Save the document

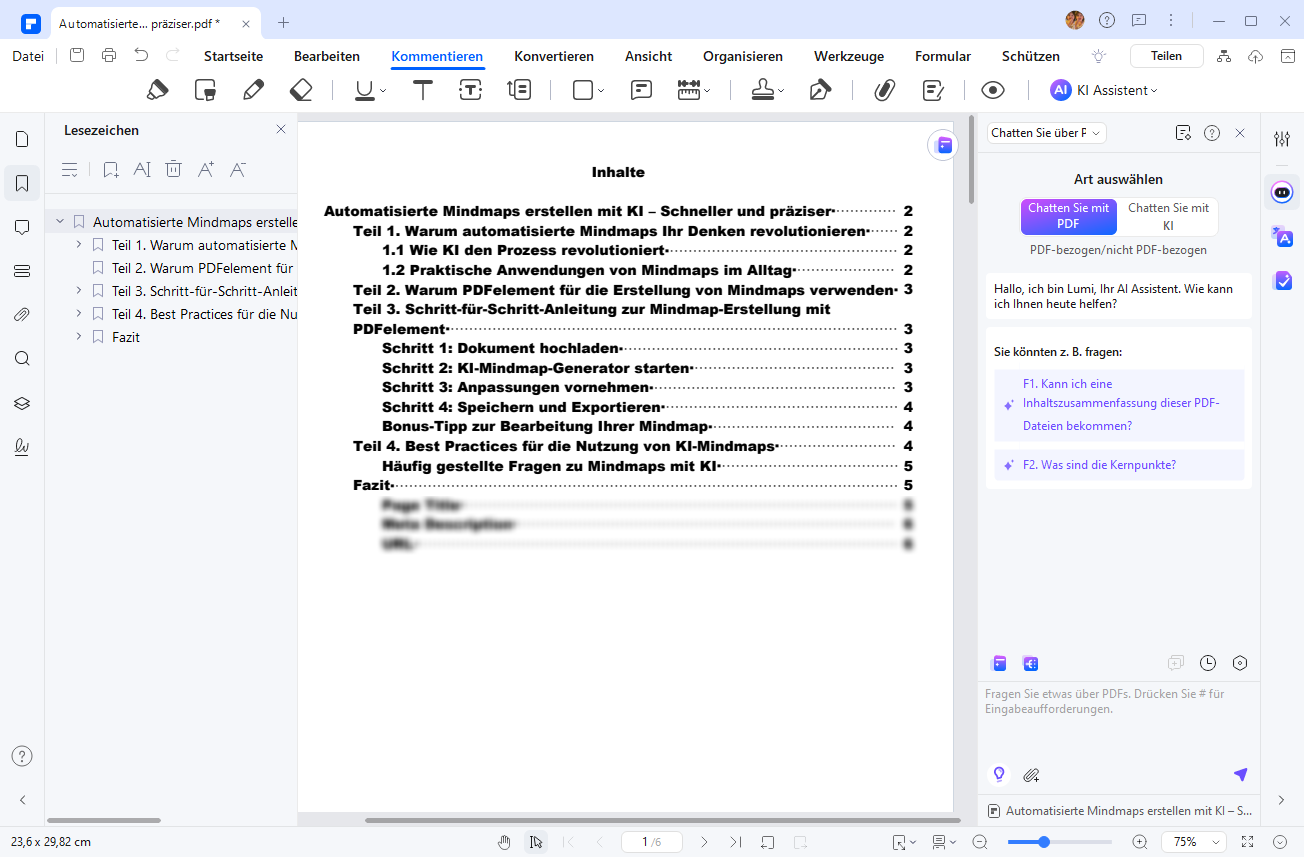[x=77, y=56]
